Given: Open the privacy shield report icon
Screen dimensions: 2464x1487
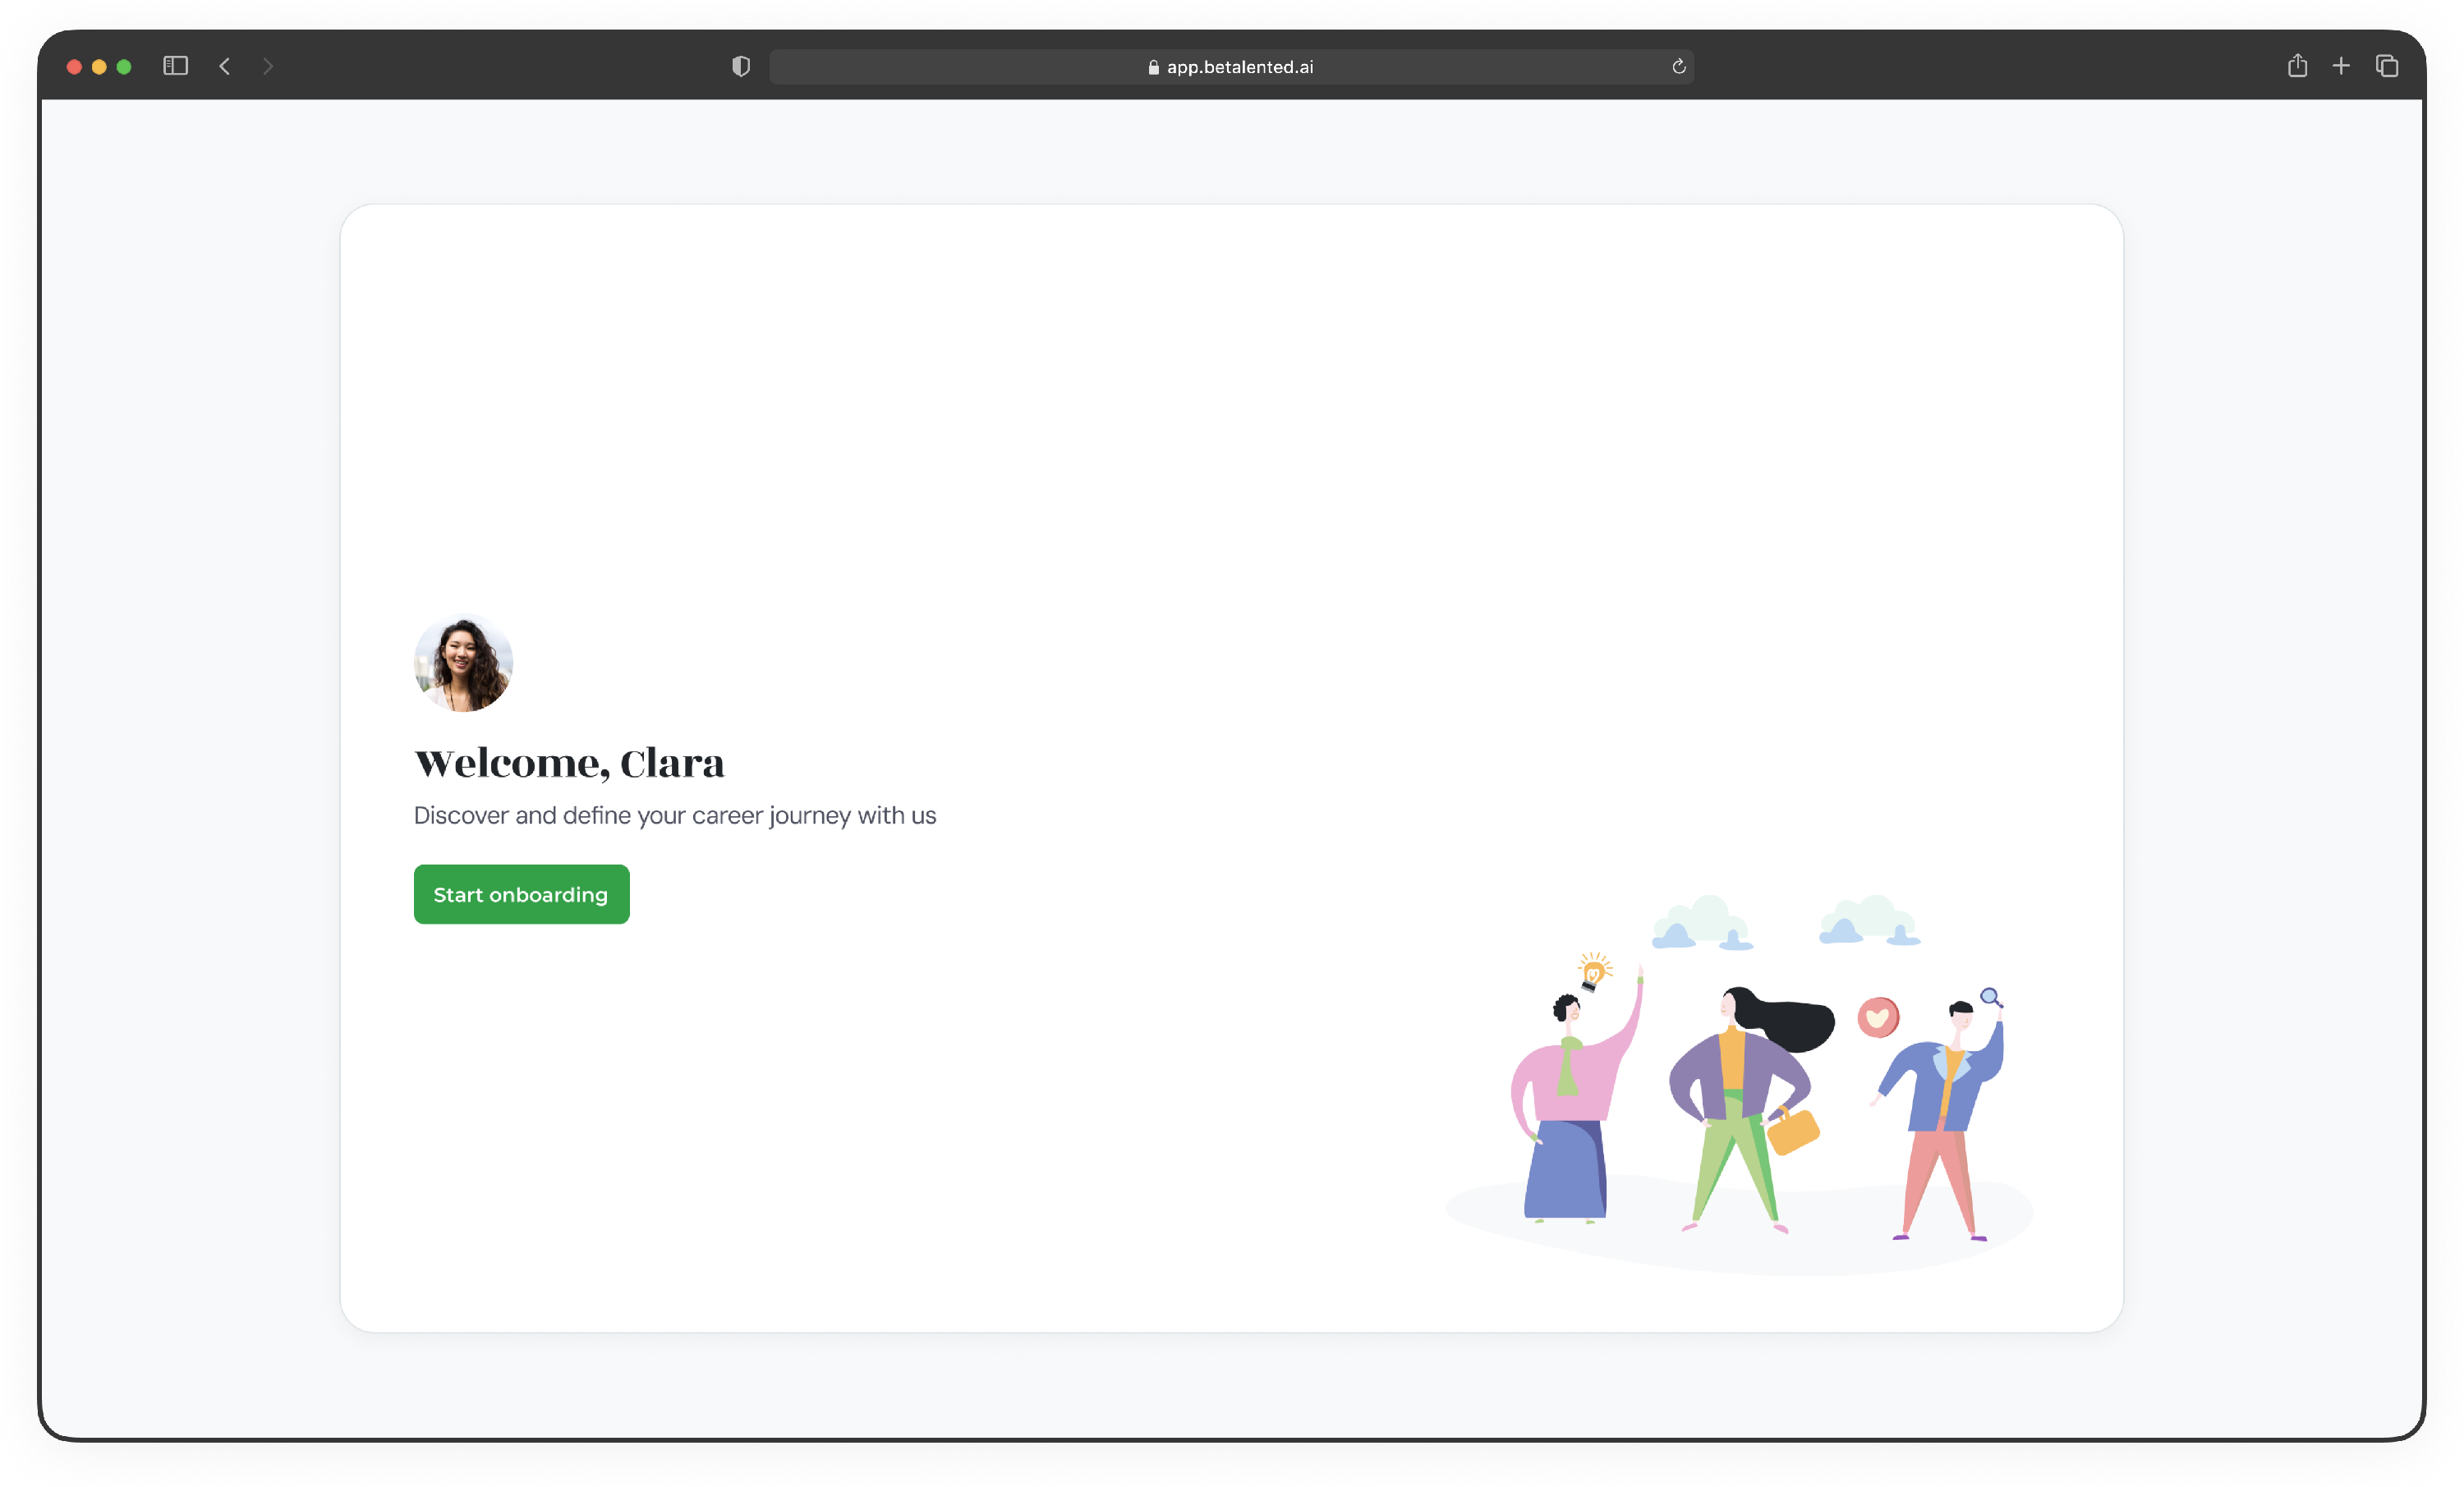Looking at the screenshot, I should (740, 66).
